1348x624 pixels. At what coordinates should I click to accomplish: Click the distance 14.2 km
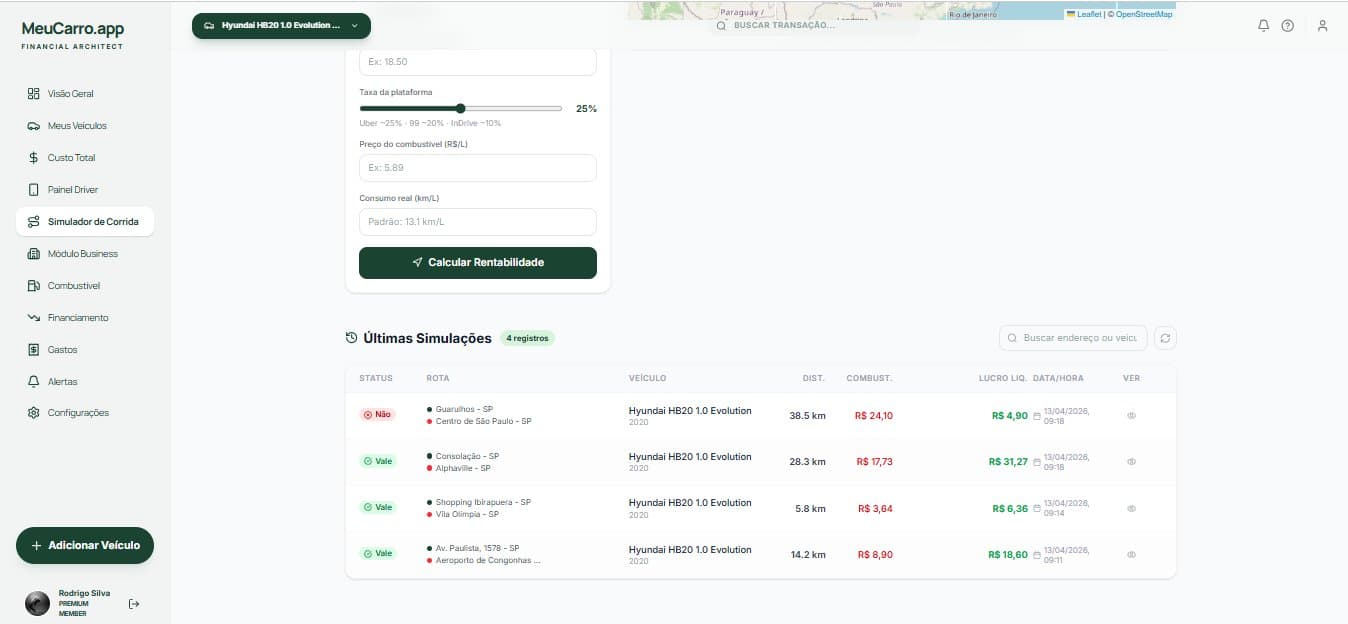tap(807, 555)
